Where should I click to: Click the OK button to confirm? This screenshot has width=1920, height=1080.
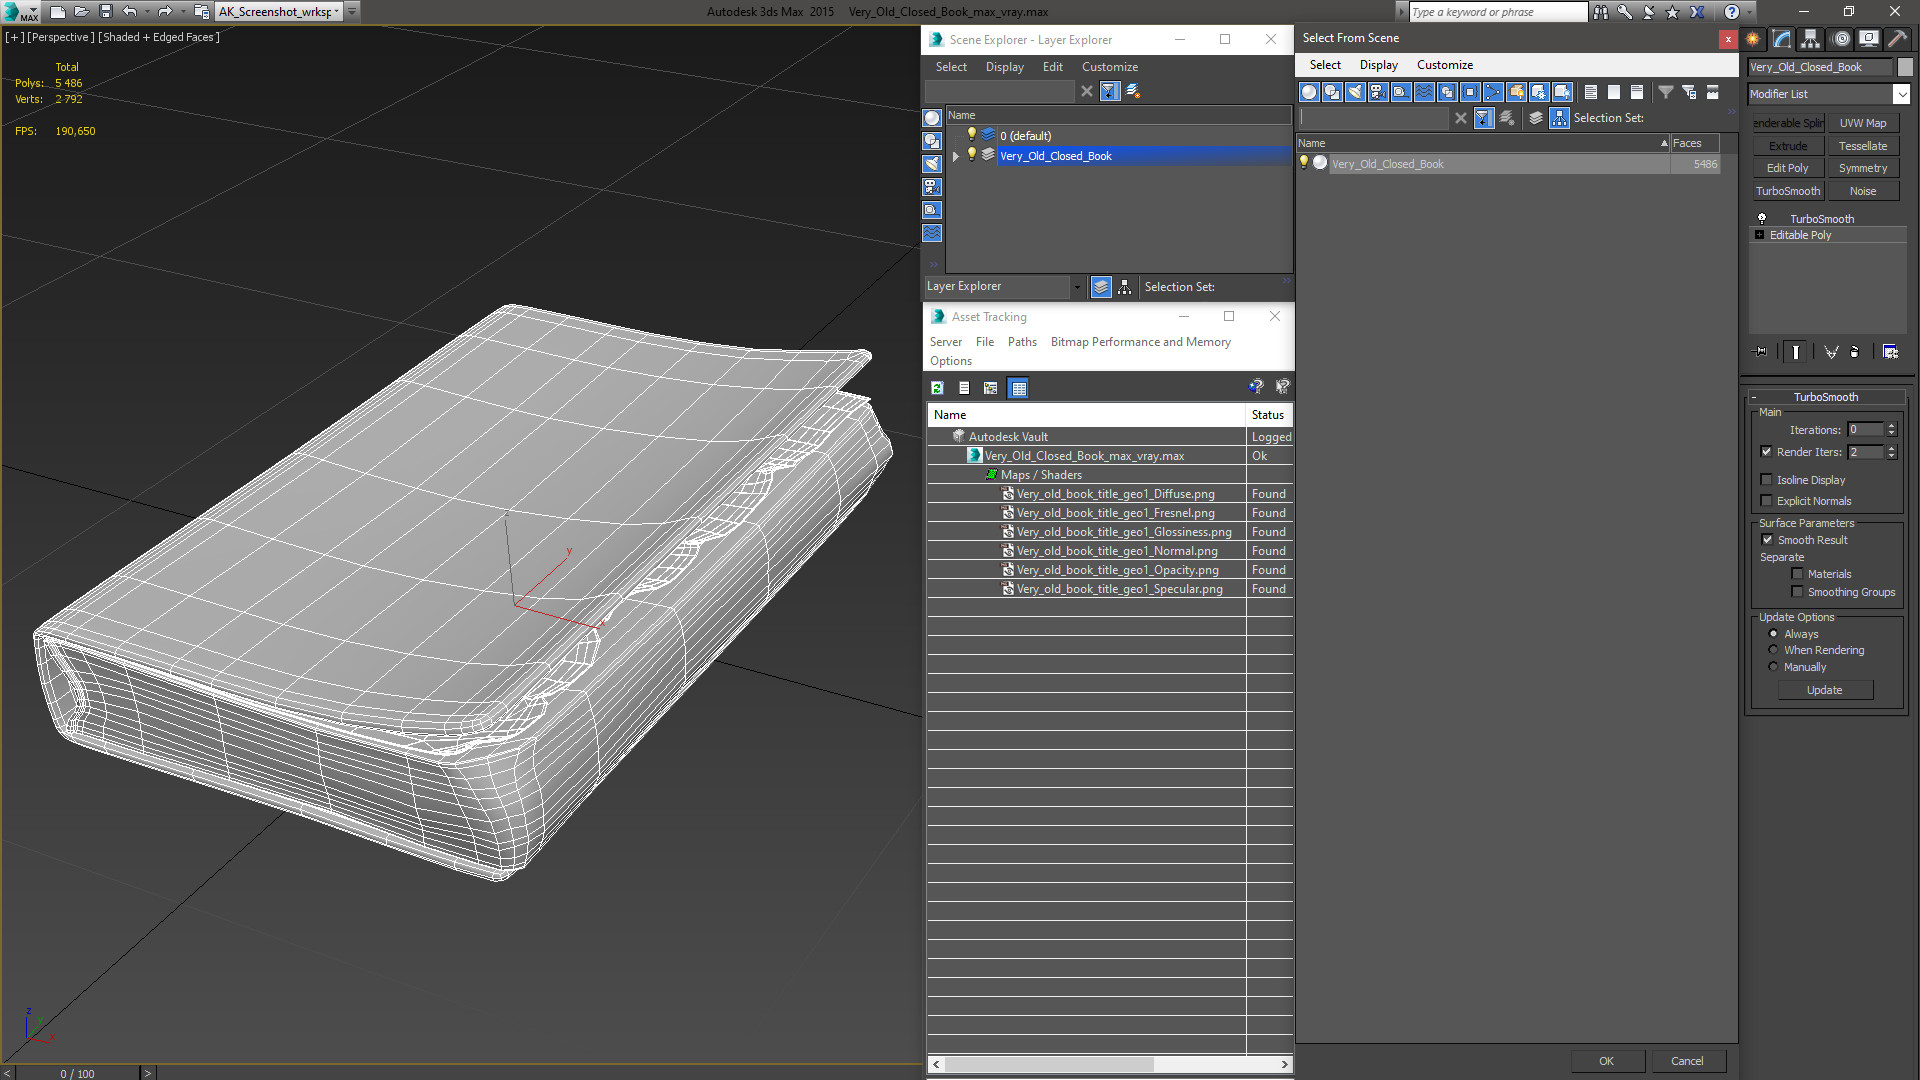pos(1606,1062)
